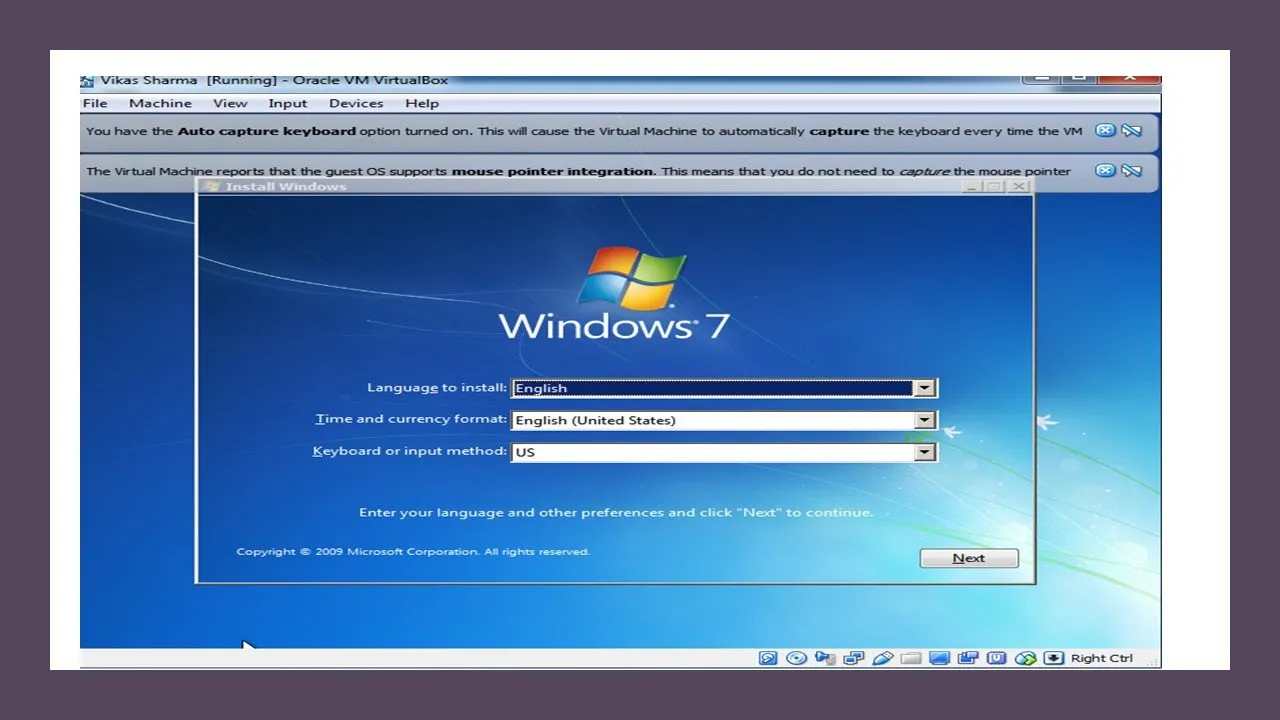Image resolution: width=1280 pixels, height=720 pixels.
Task: Click the video capture status icon
Action: [x=968, y=658]
